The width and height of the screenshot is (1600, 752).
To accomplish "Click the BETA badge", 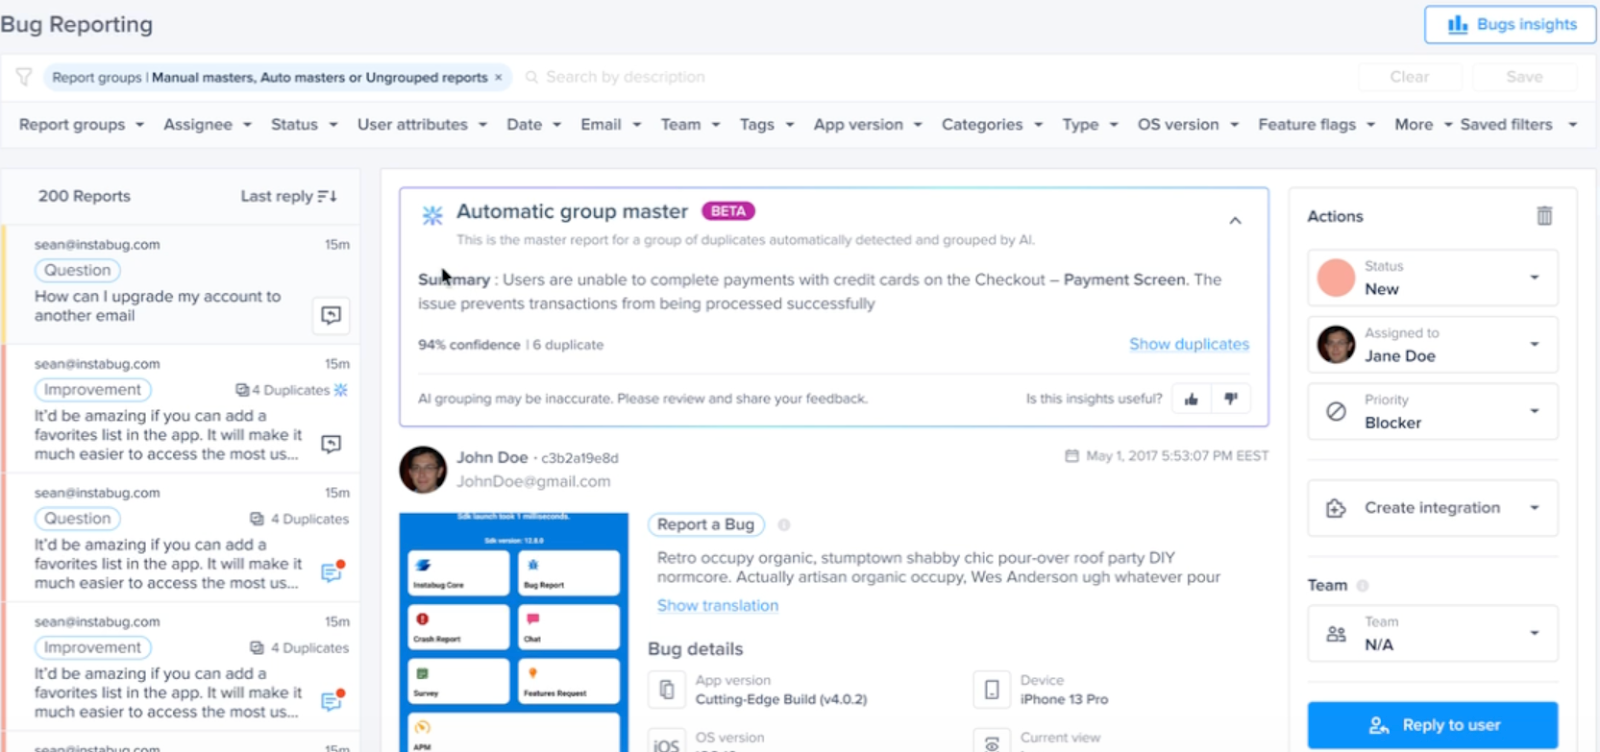I will click(728, 211).
